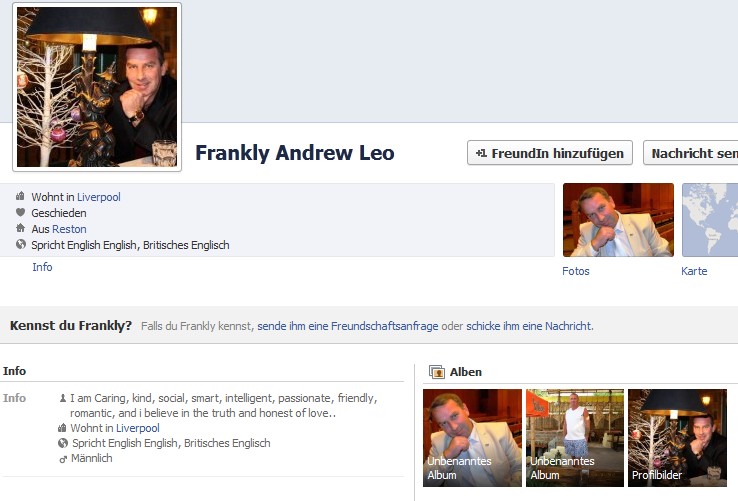Click the globe icon in lower Info section
Screen dimensions: 738x501
63,443
